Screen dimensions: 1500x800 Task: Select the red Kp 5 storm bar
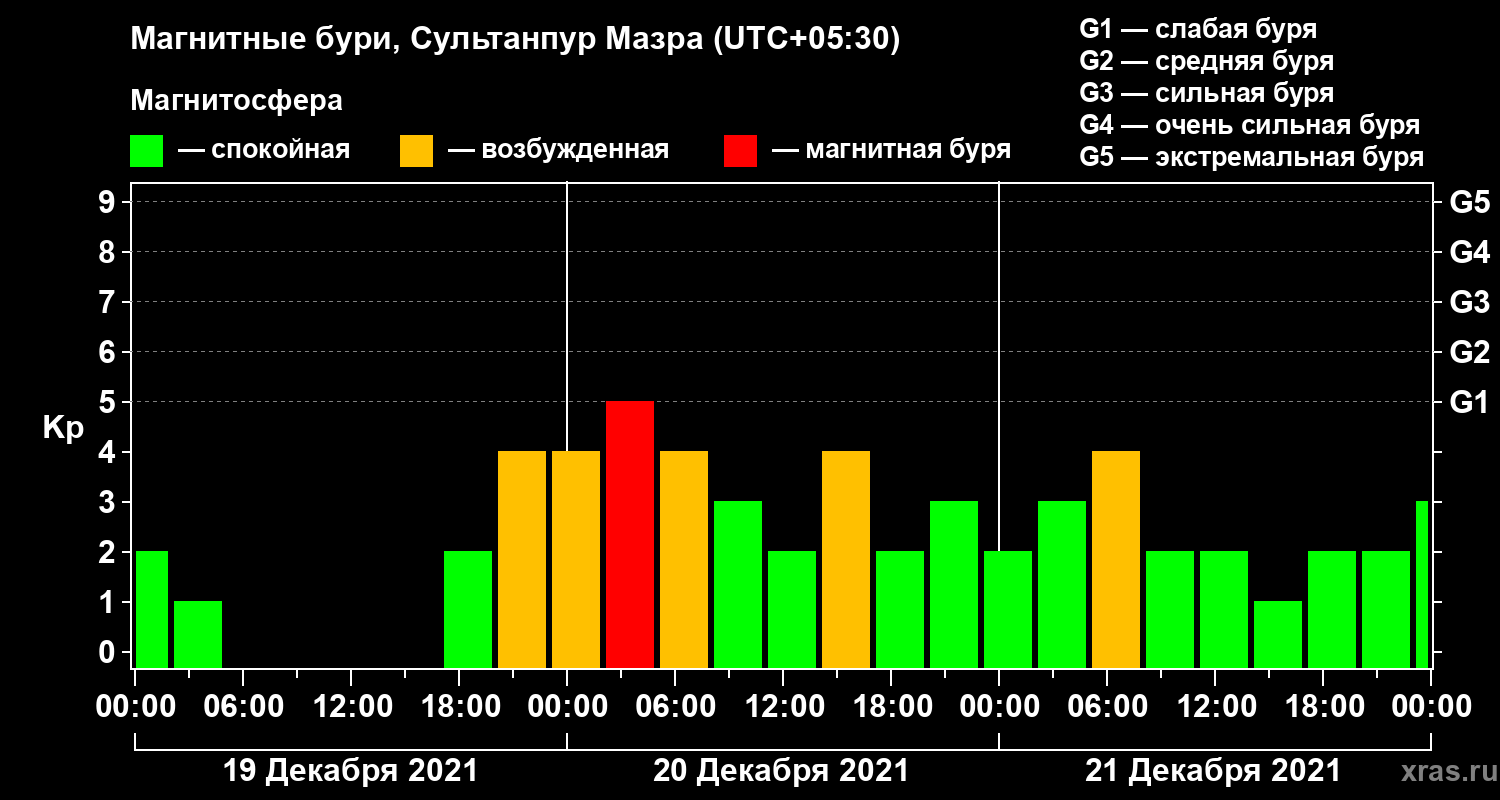(x=630, y=534)
